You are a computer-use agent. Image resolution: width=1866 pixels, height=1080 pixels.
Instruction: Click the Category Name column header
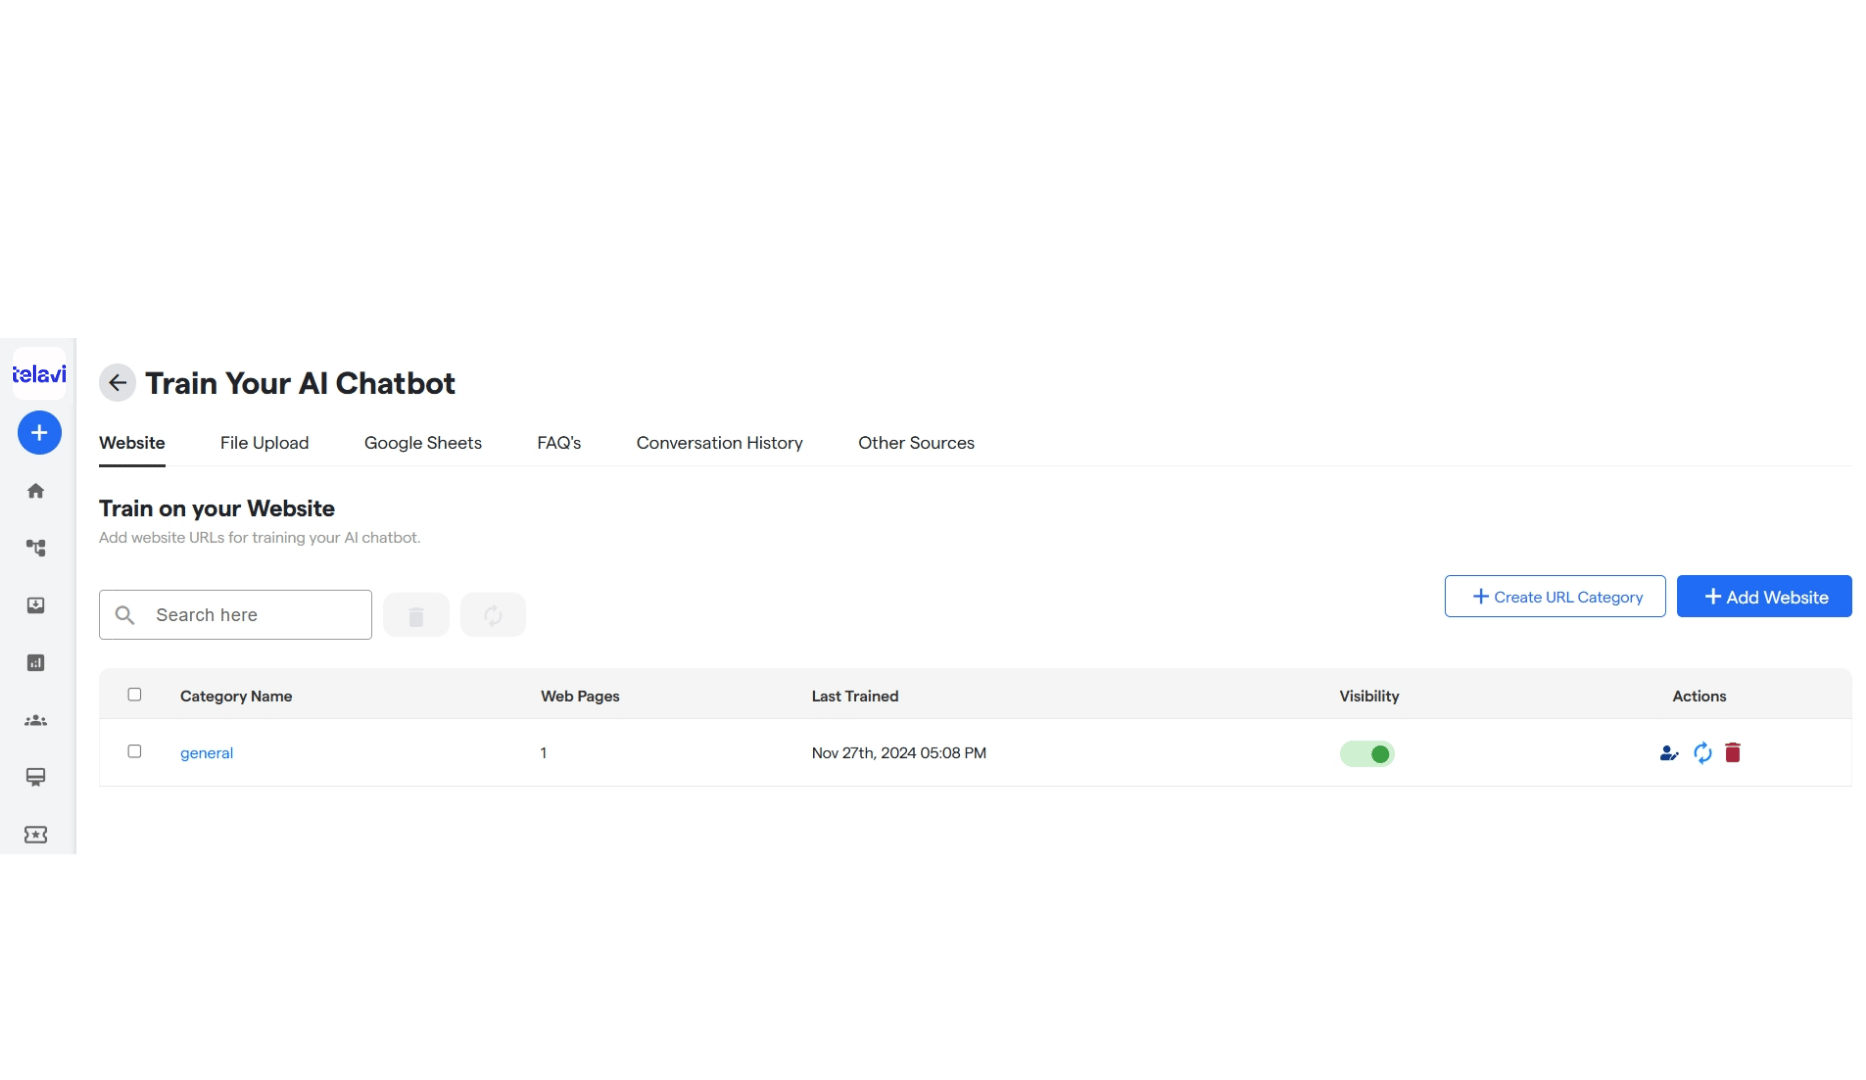coord(236,696)
